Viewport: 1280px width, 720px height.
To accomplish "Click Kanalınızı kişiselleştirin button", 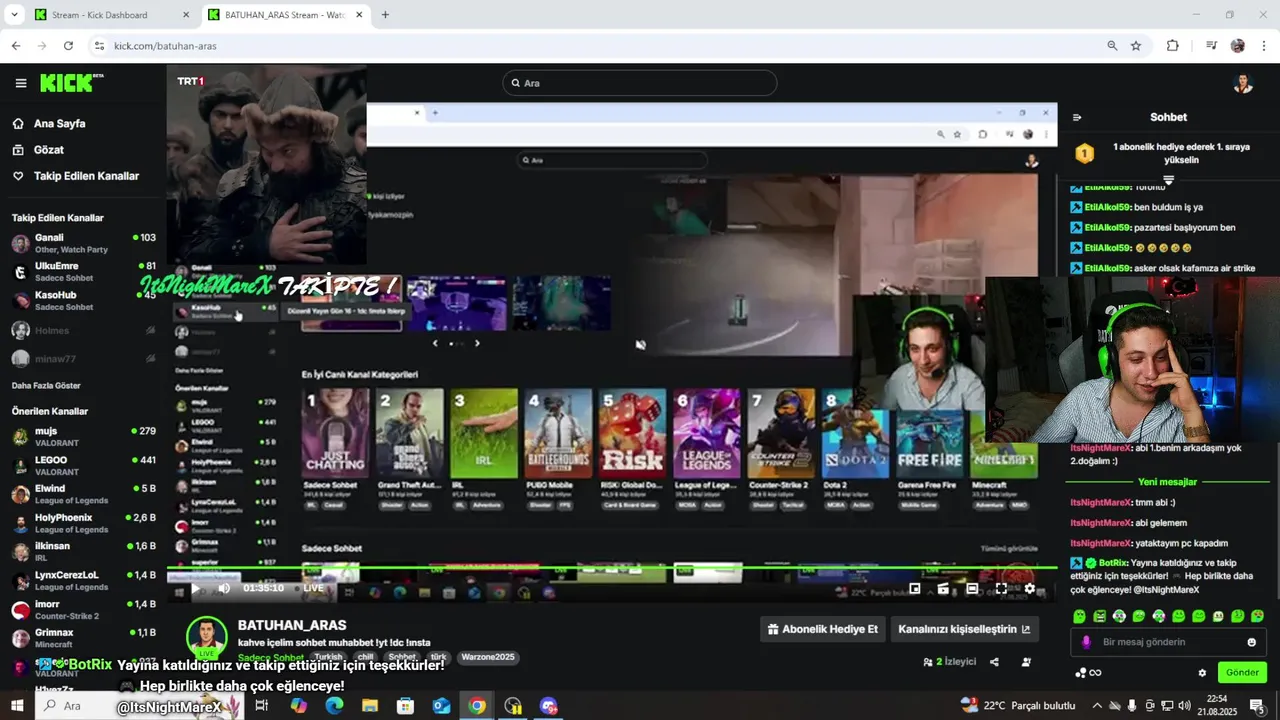I will click(x=964, y=629).
